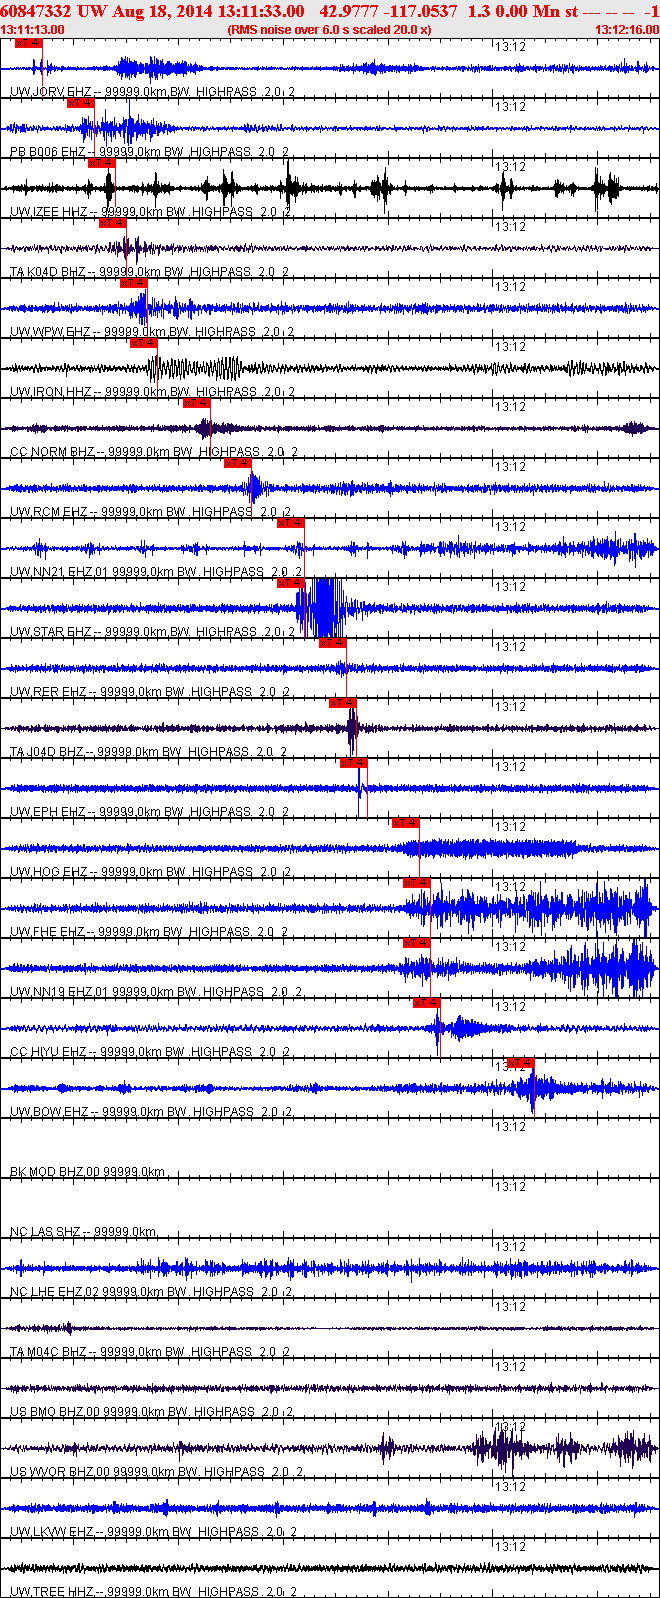This screenshot has width=660, height=1598.
Task: Select the TA.J04D BHZ station label
Action: click(x=149, y=752)
